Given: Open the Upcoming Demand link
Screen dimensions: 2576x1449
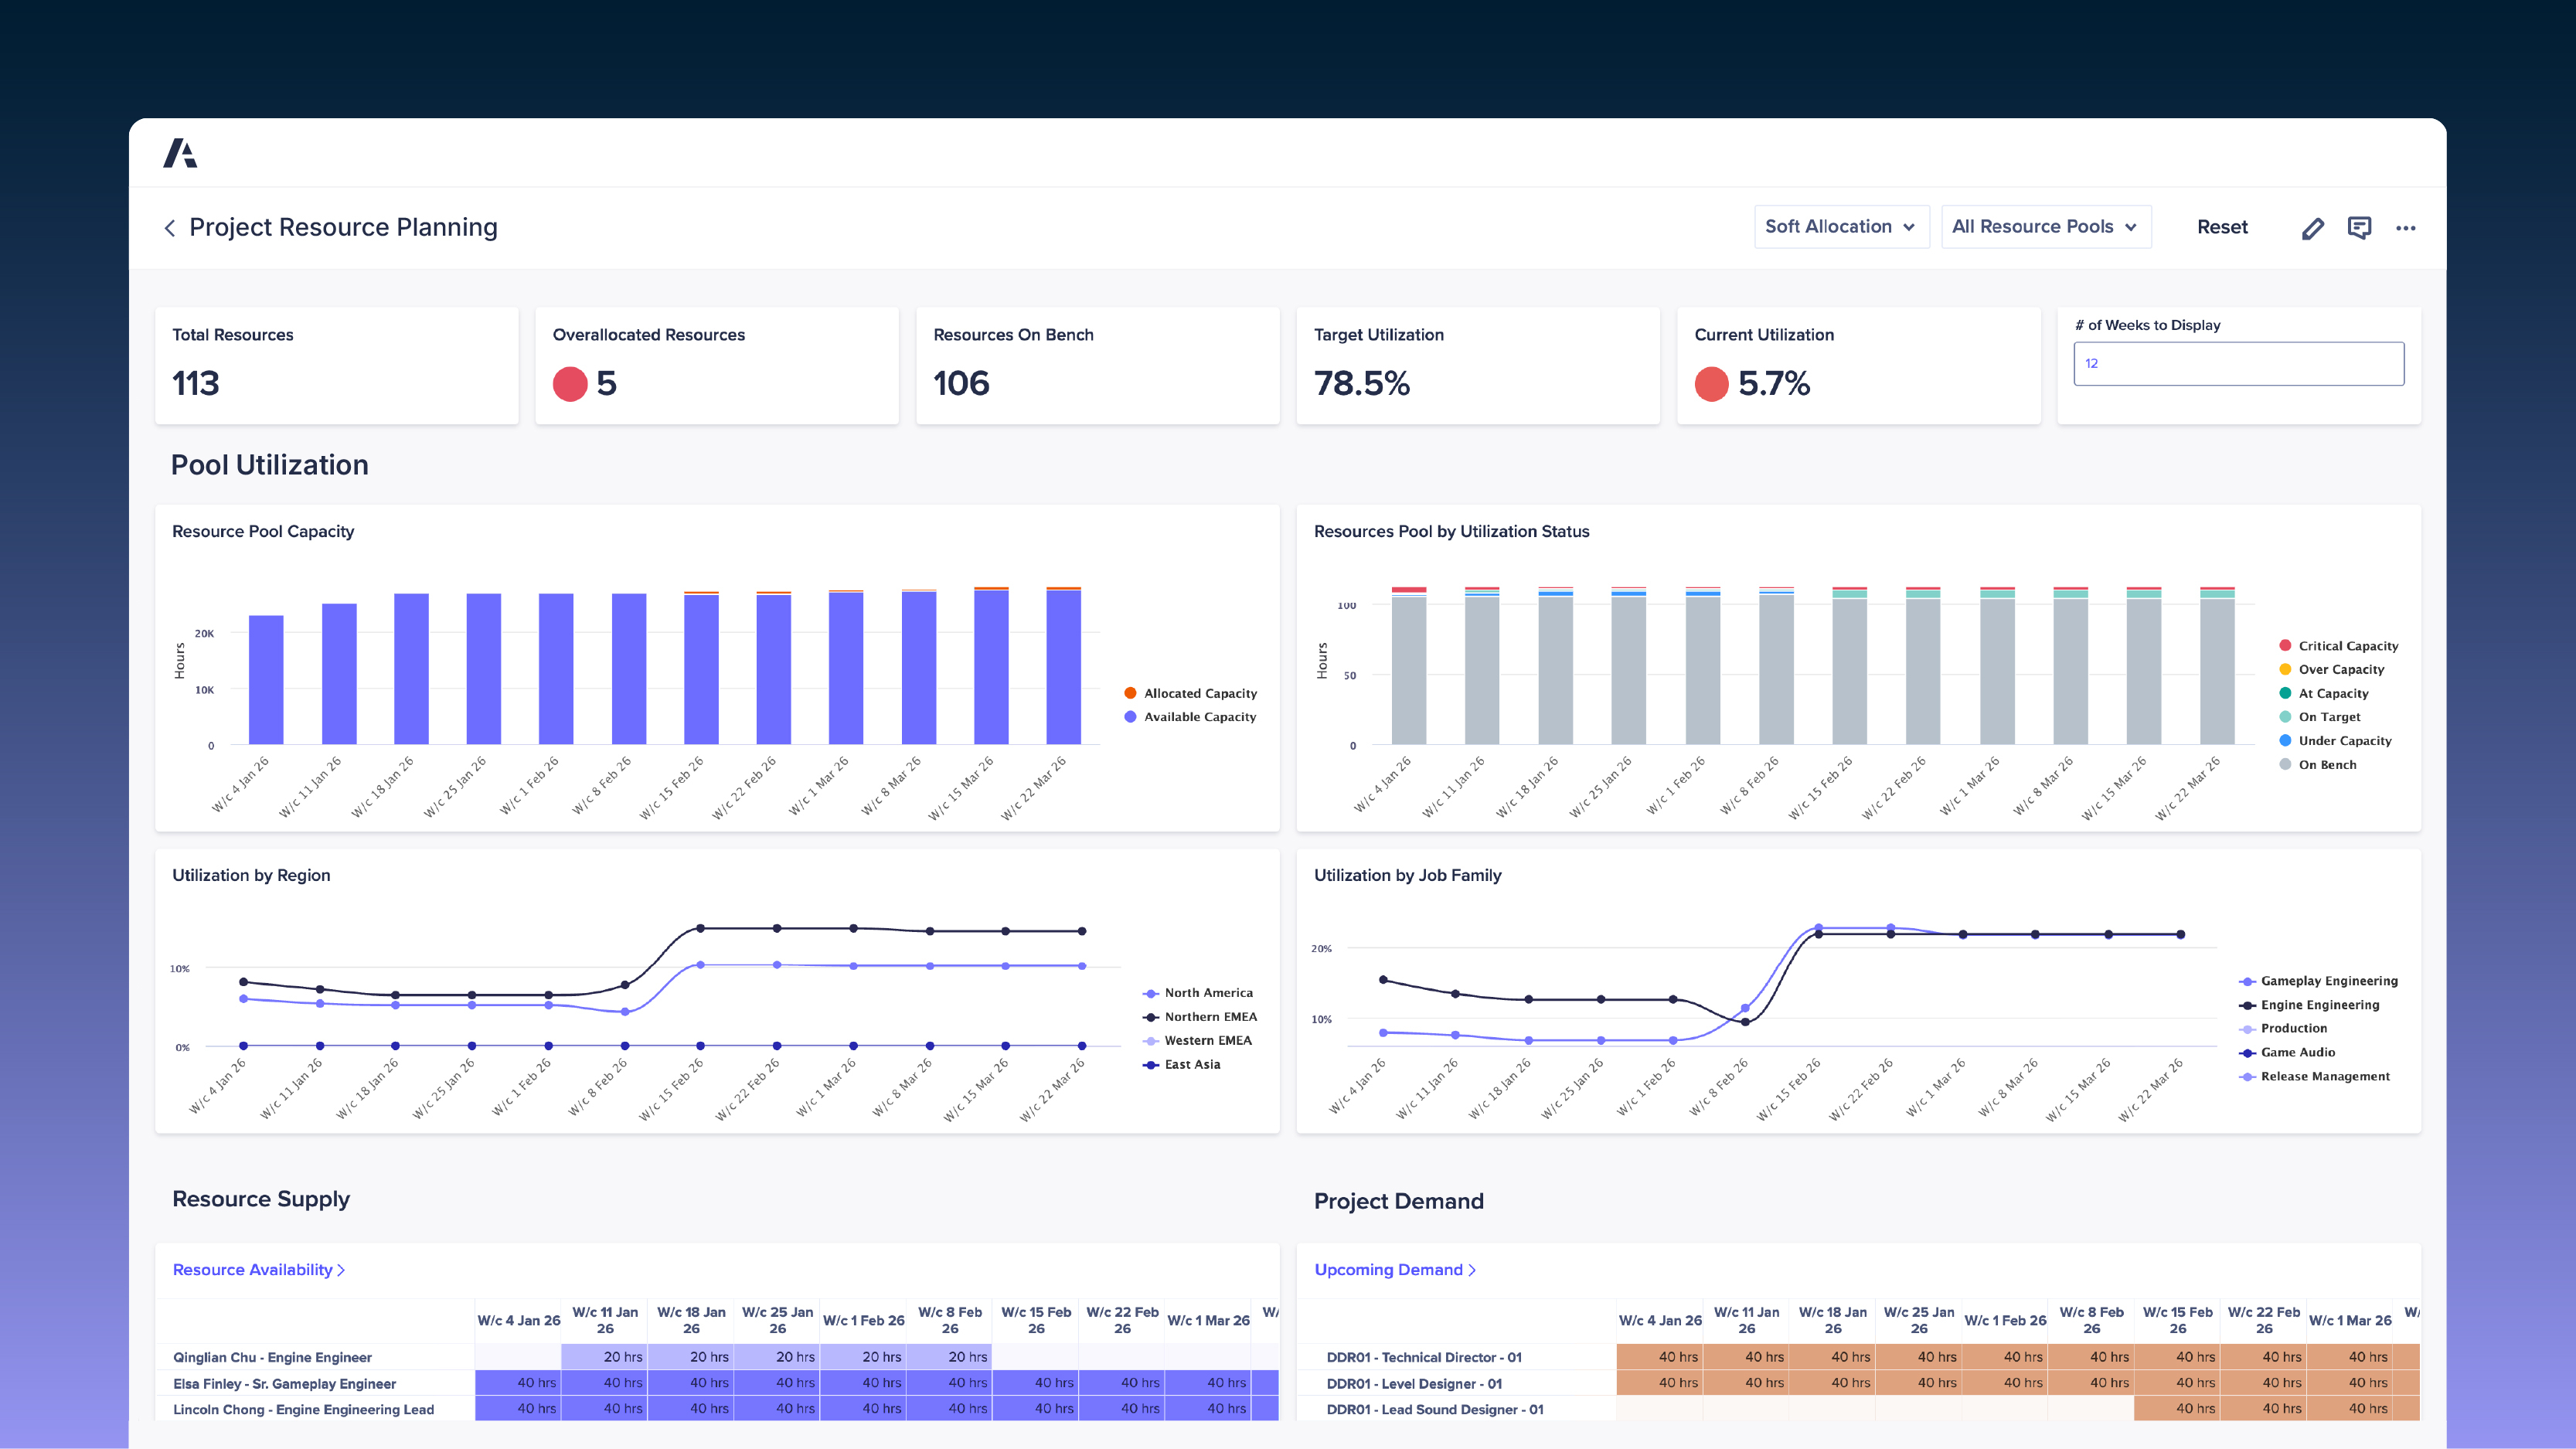Looking at the screenshot, I should pos(1388,1269).
